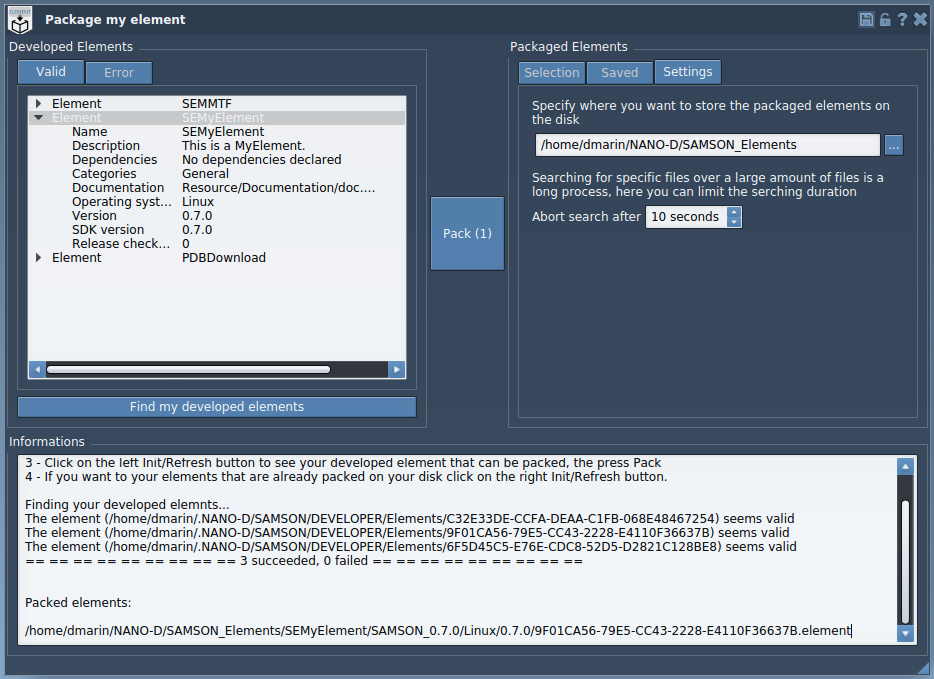Switch to the Settings tab

pos(687,71)
